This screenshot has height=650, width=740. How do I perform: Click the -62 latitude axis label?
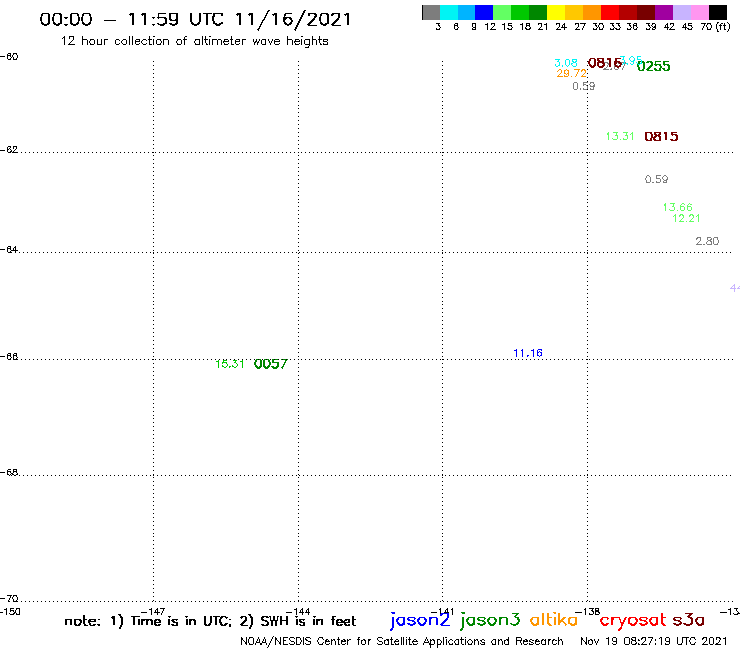pos(9,150)
